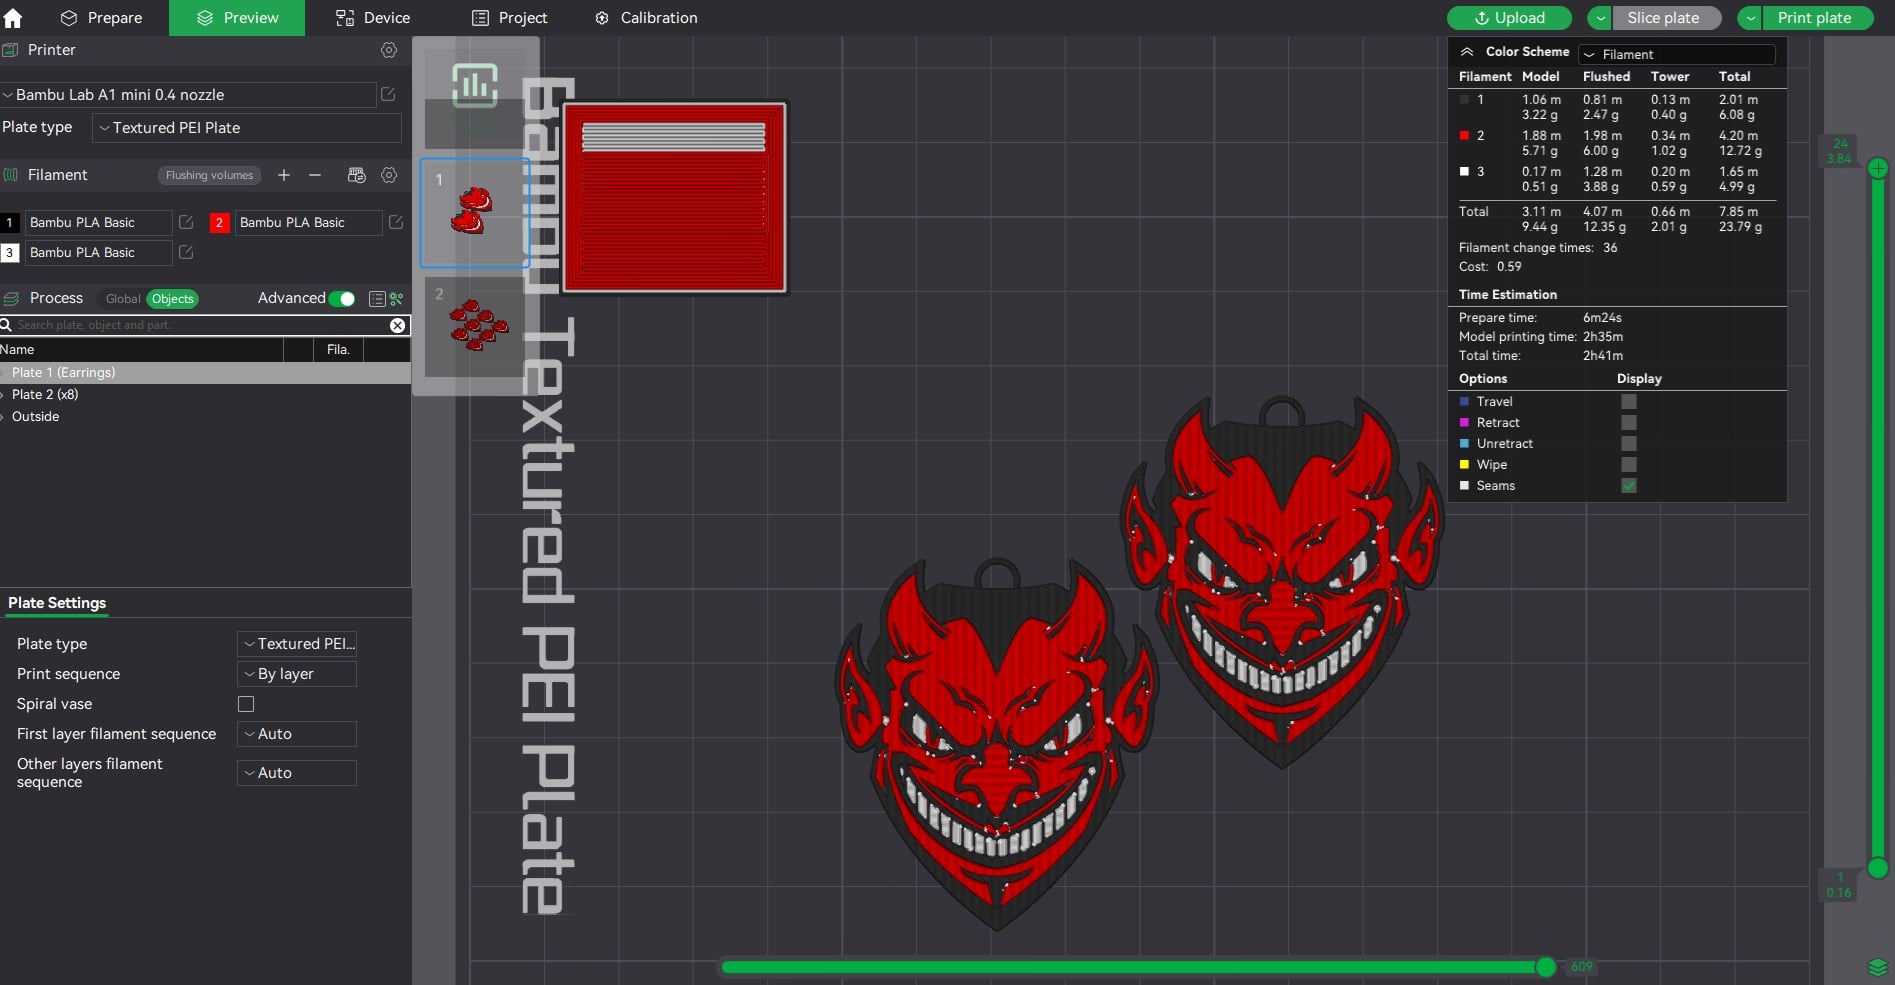
Task: Switch to the Calibration tab
Action: click(x=646, y=18)
